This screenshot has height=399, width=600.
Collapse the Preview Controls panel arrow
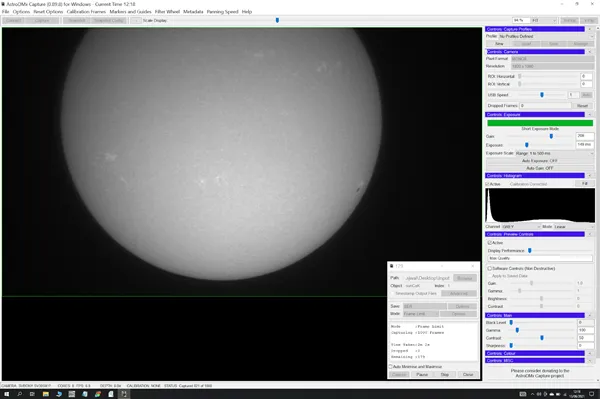(x=589, y=234)
